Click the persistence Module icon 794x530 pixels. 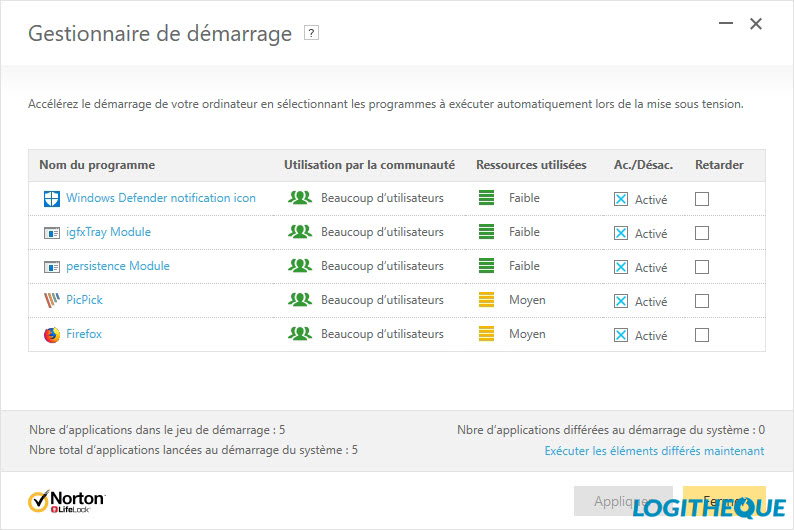point(52,267)
